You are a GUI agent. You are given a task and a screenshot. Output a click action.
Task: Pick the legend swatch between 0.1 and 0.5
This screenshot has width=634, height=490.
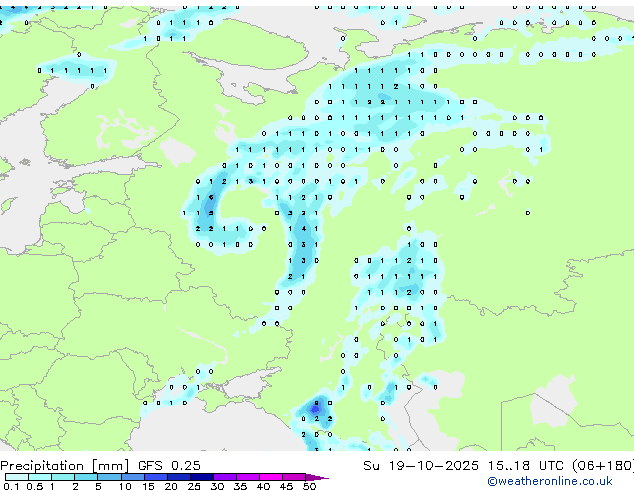pyautogui.click(x=17, y=477)
